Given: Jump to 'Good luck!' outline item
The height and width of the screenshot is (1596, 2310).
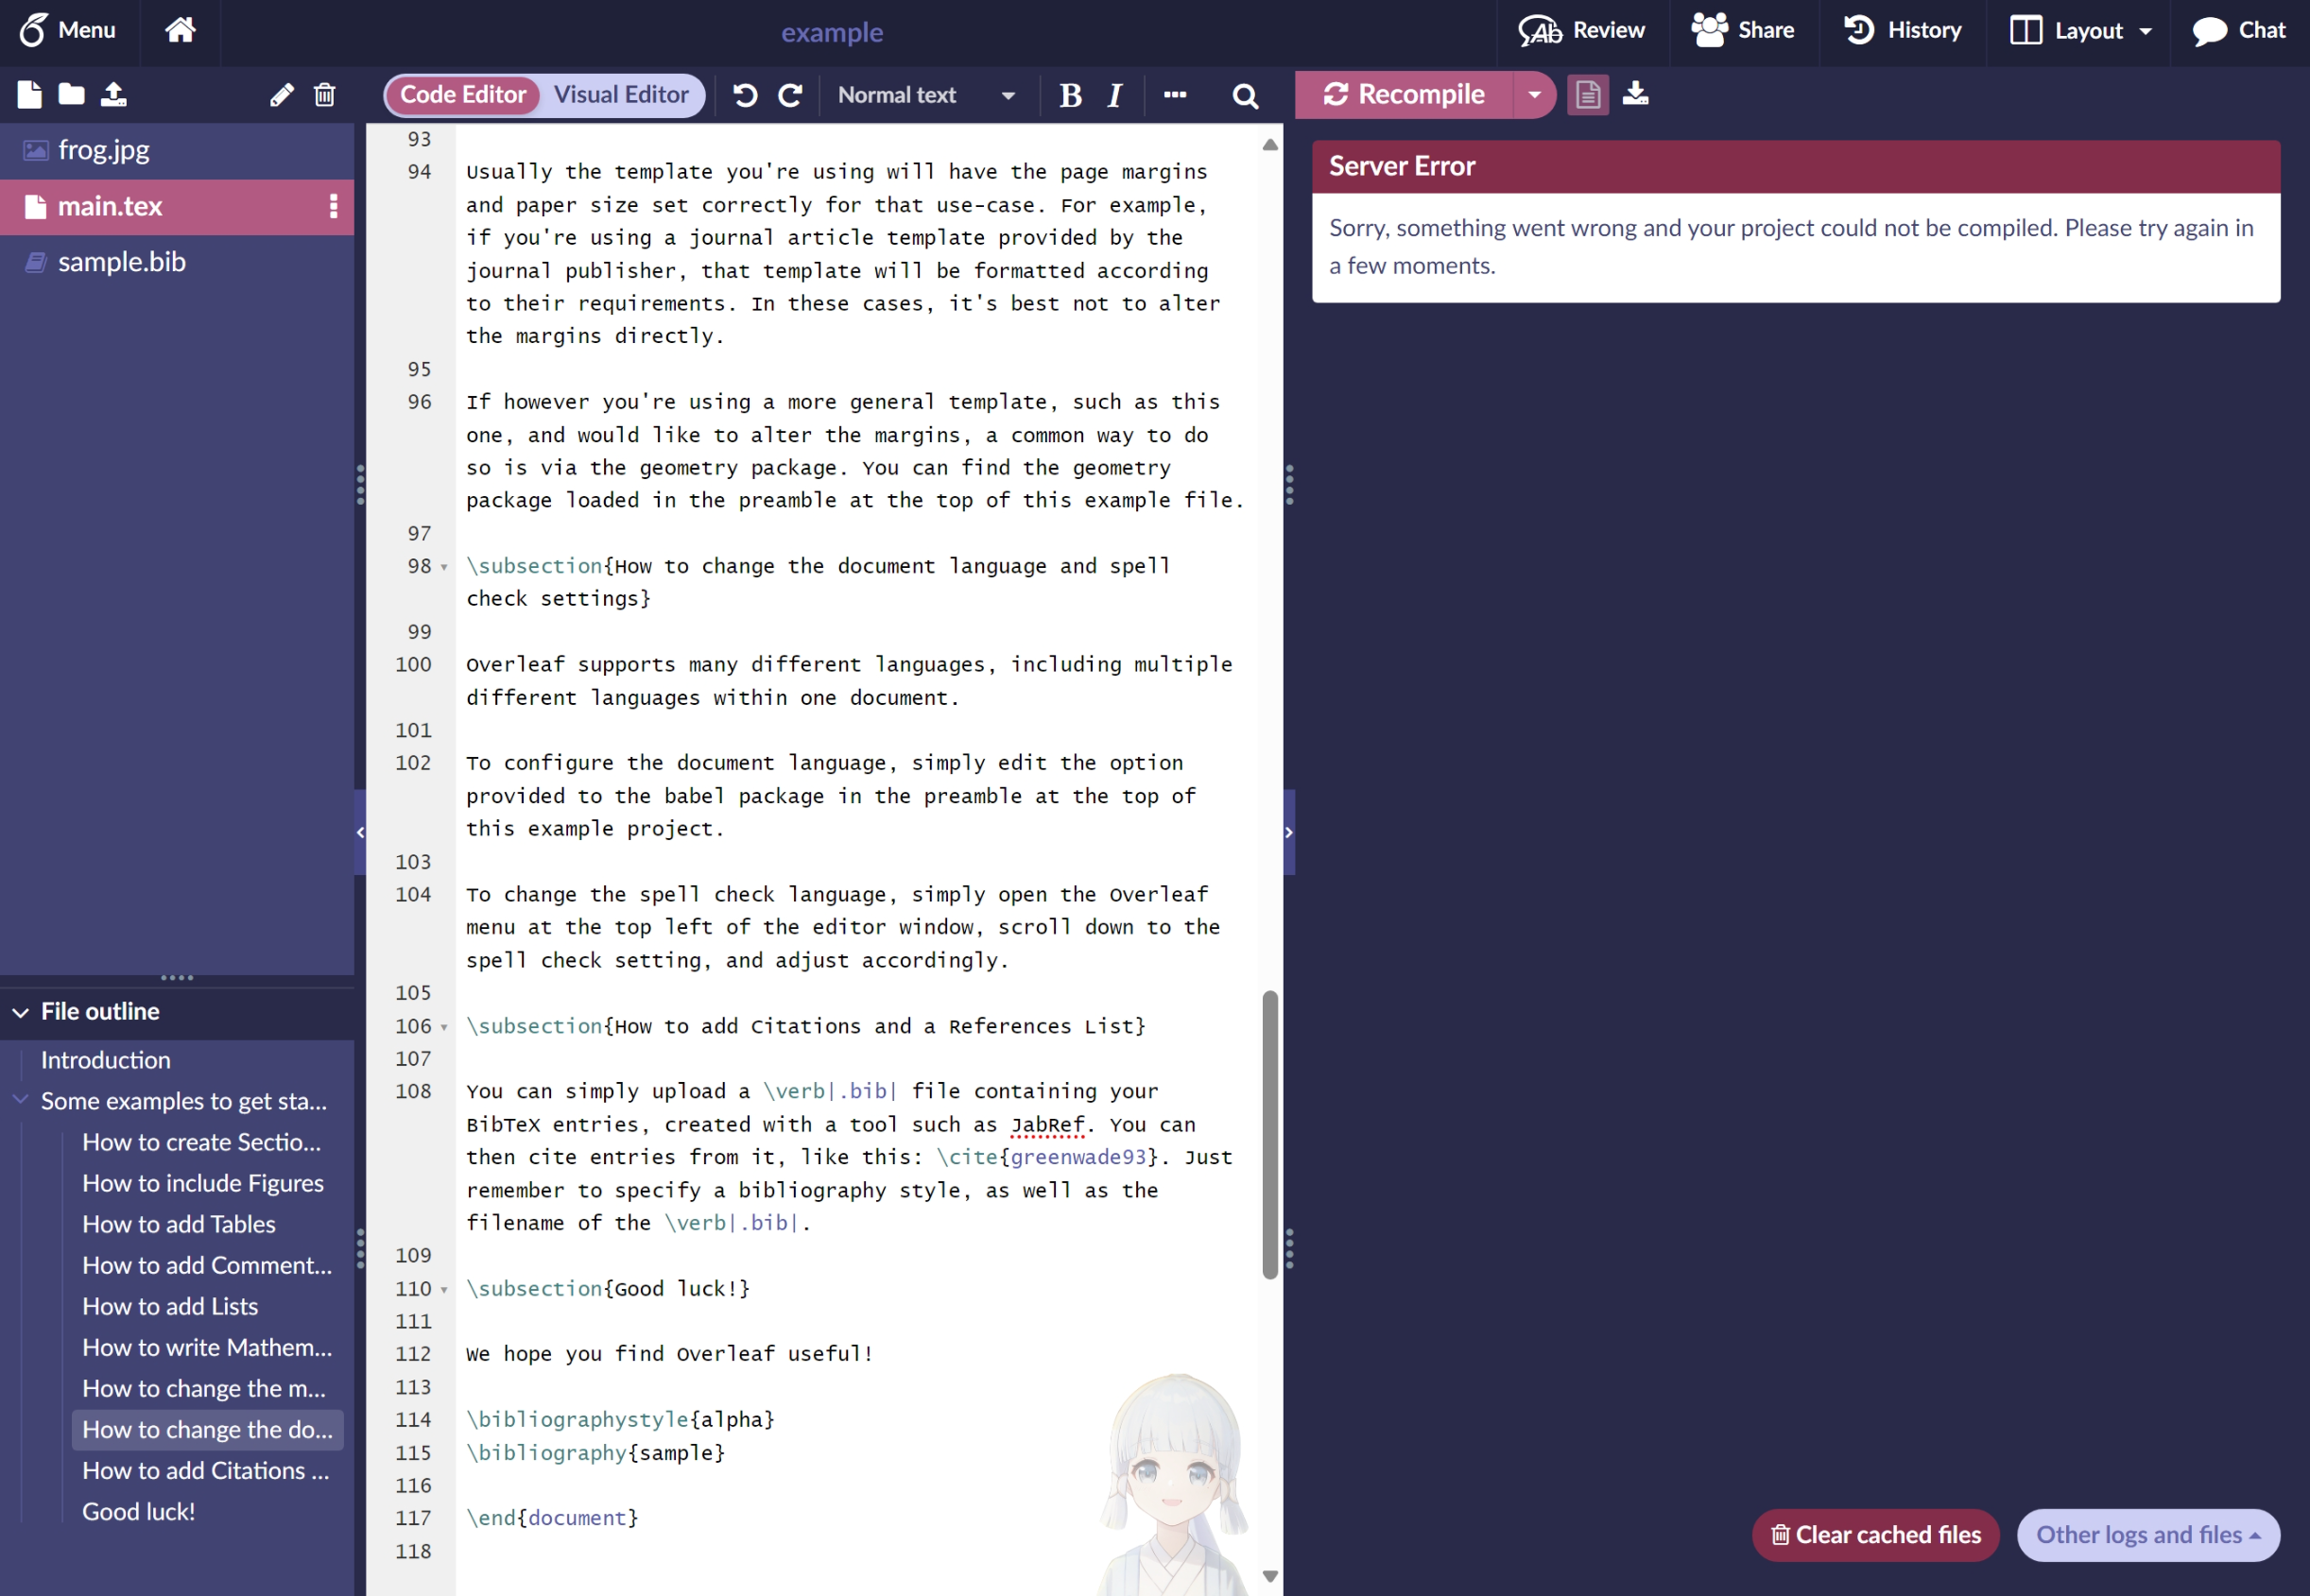Looking at the screenshot, I should [x=139, y=1512].
